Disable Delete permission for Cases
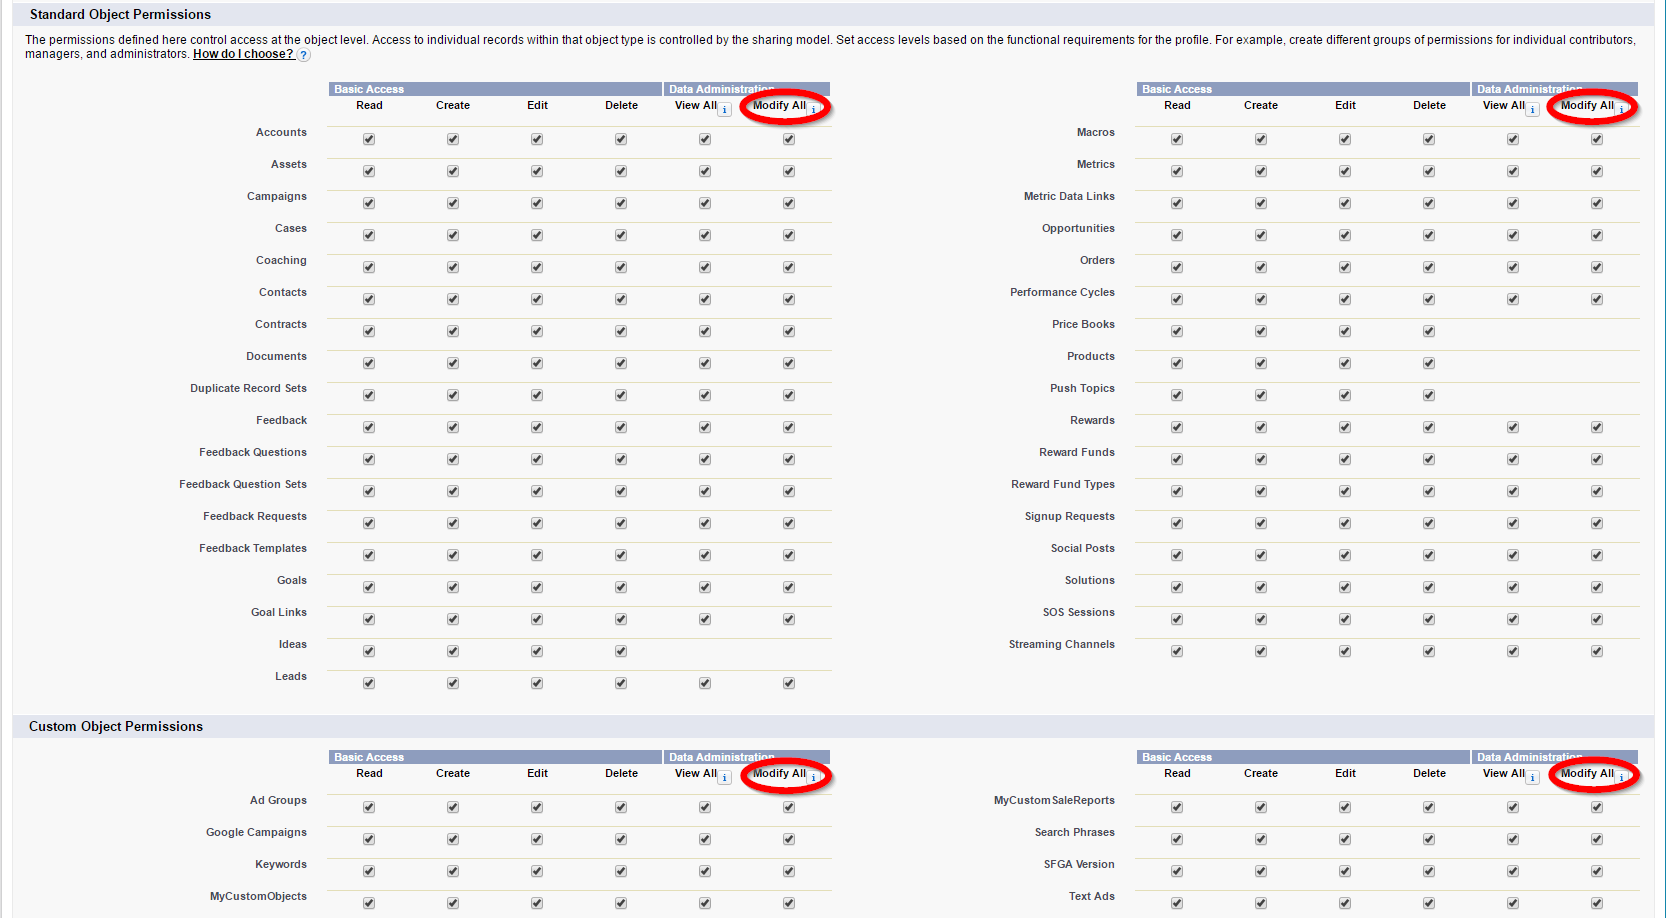This screenshot has width=1666, height=918. coord(621,235)
